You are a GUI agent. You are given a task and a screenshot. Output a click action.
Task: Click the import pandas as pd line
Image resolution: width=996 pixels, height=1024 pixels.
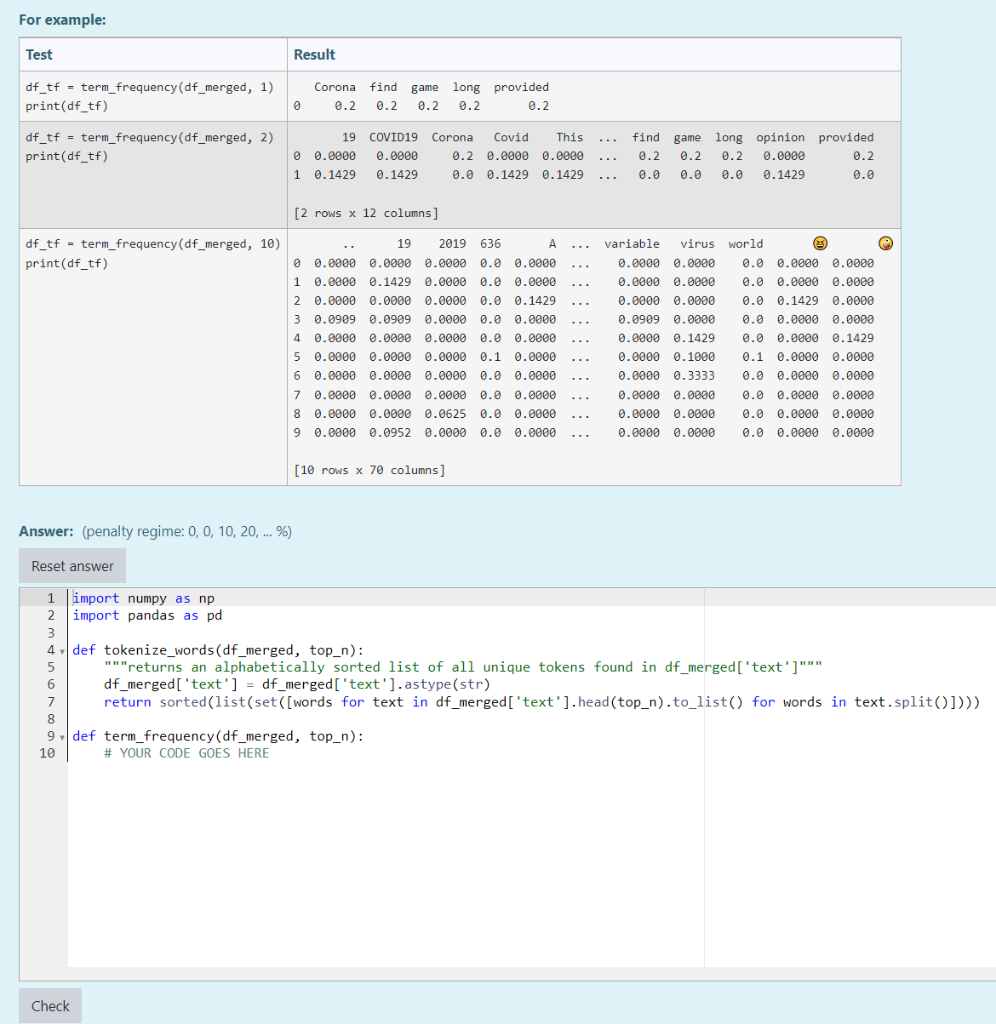pos(147,616)
